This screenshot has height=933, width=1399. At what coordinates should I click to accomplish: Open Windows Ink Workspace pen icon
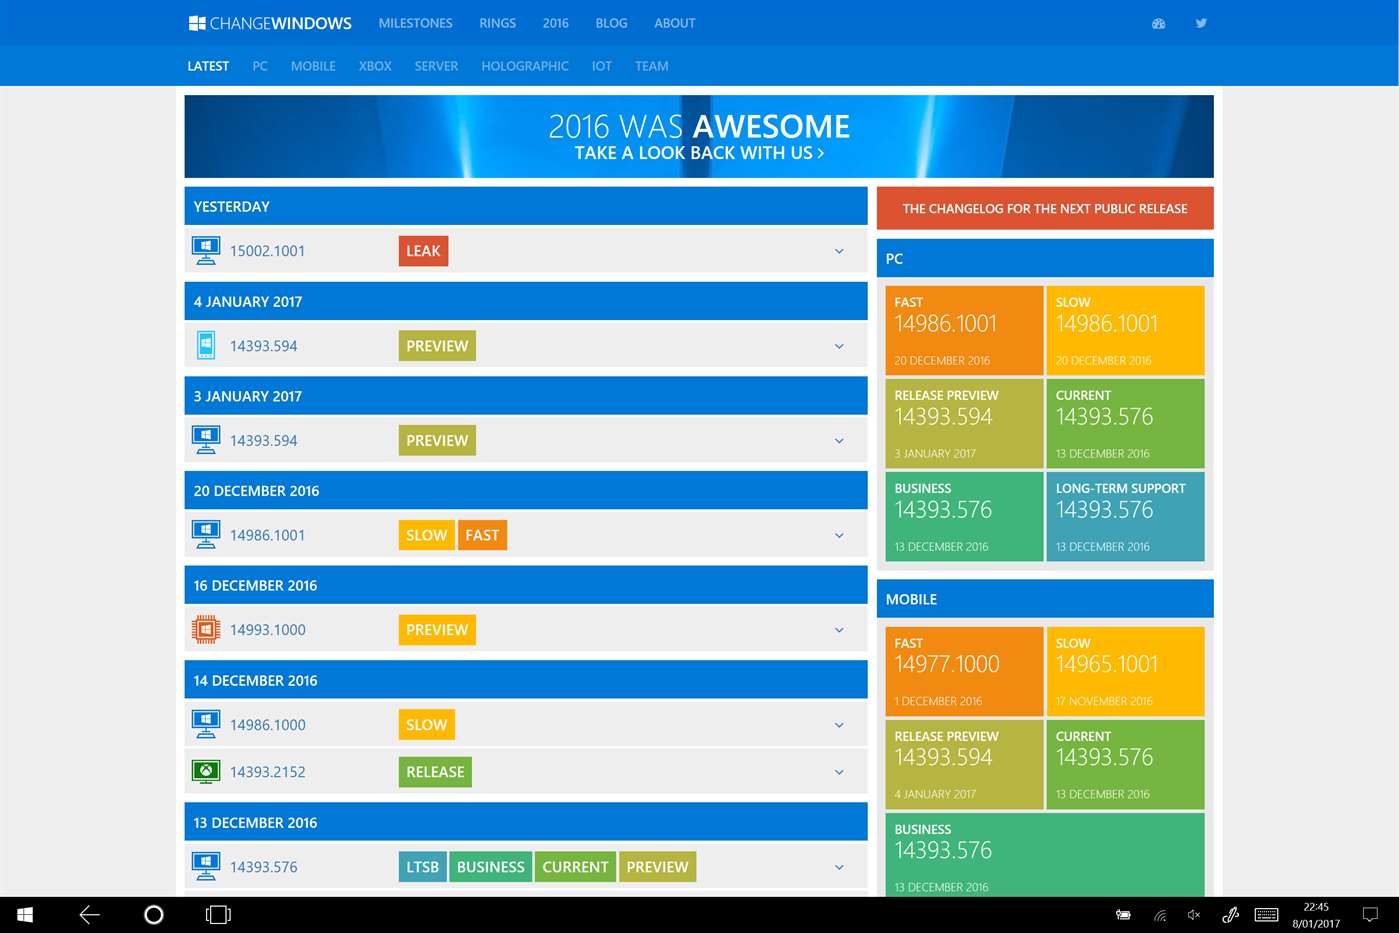coord(1231,915)
